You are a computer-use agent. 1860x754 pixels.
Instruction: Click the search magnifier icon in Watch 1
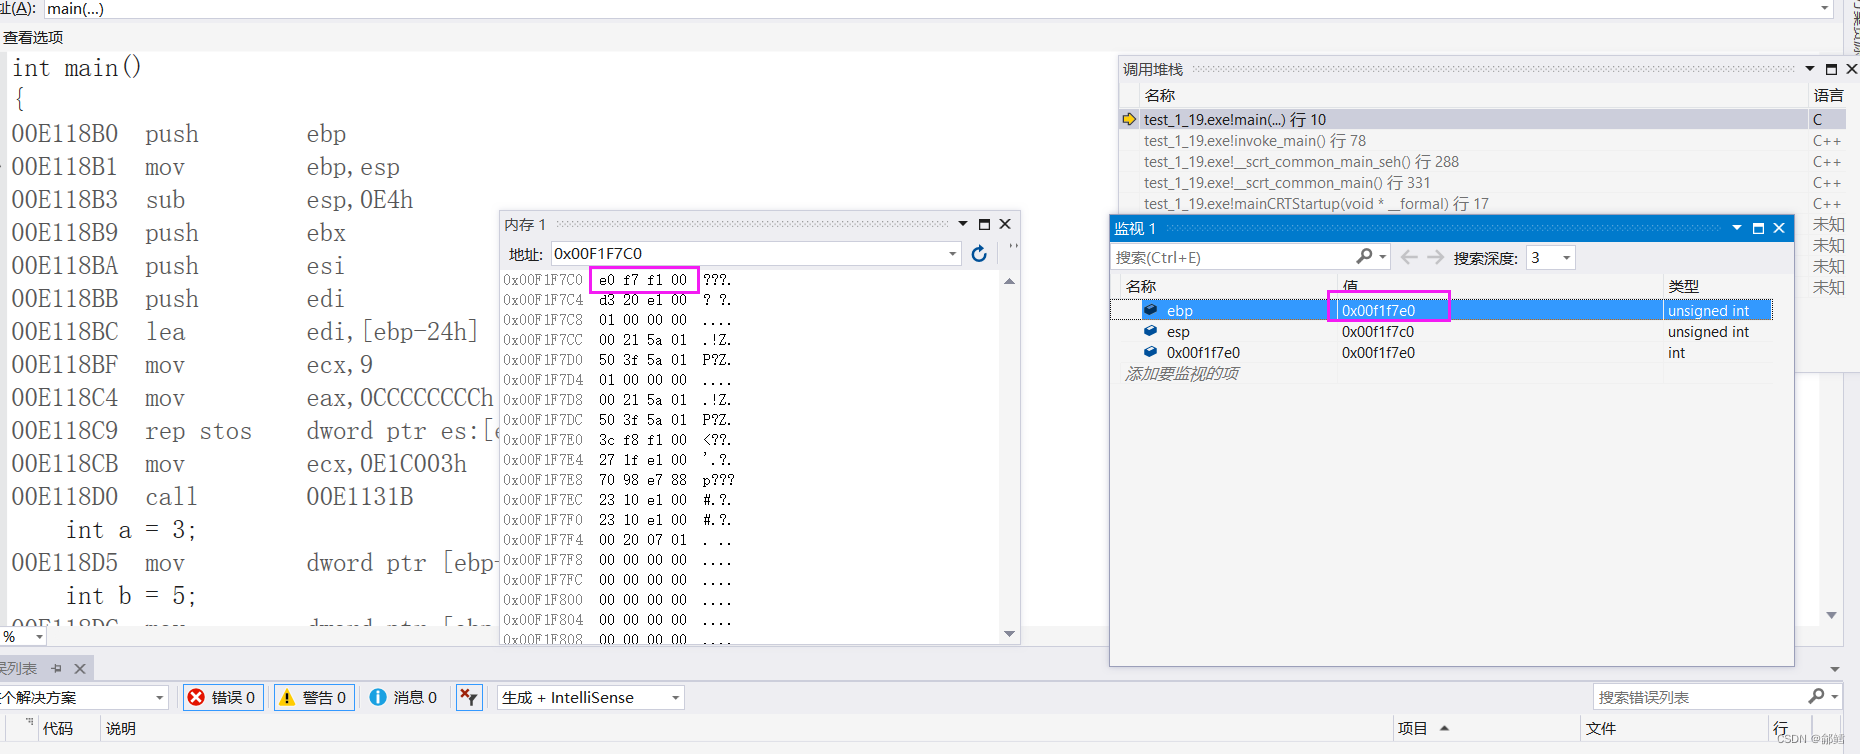(x=1364, y=257)
